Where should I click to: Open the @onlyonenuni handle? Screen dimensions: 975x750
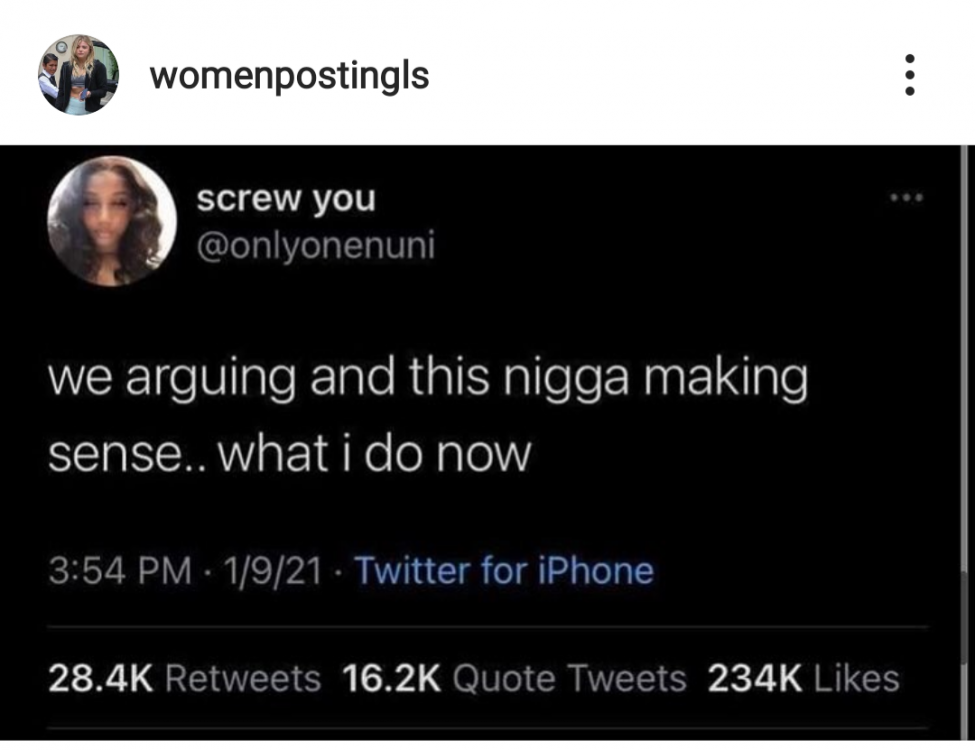[316, 246]
